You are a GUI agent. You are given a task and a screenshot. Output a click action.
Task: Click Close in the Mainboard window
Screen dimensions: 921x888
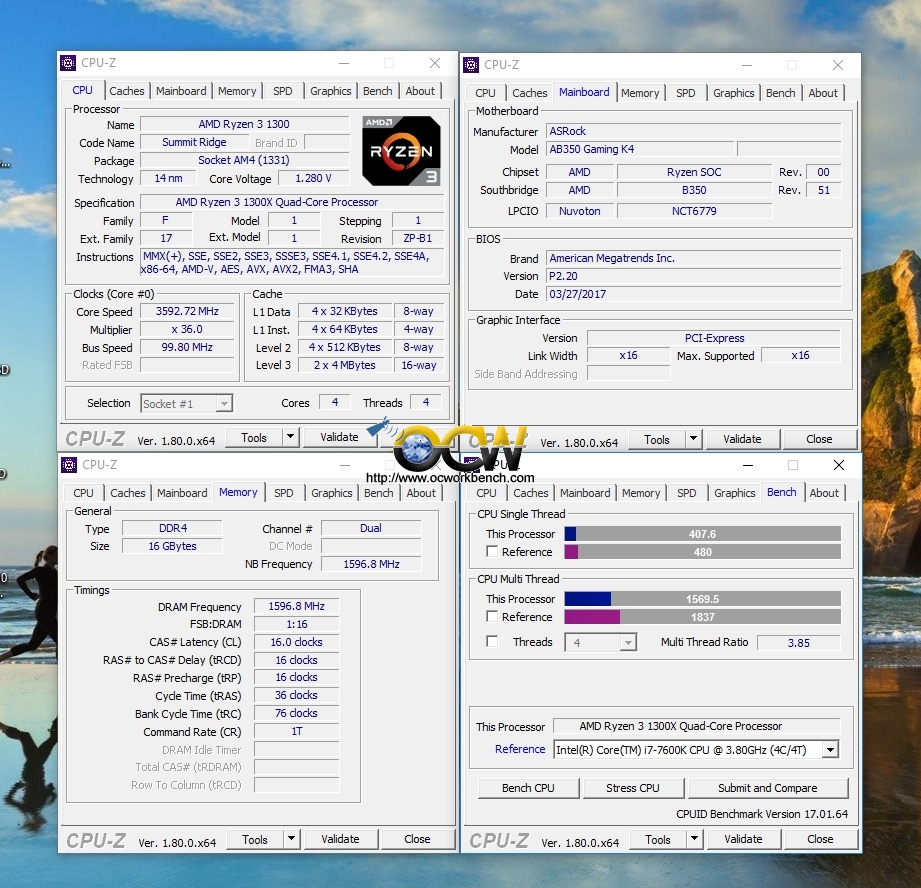pos(819,439)
